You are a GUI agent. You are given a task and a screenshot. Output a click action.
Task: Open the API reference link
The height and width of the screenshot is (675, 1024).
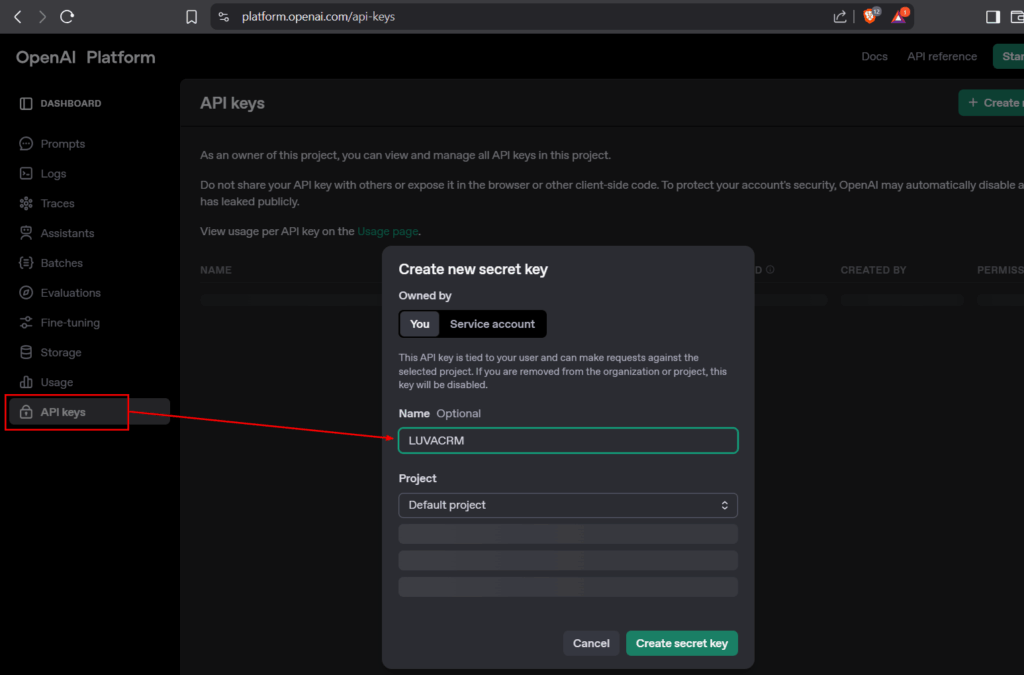coord(942,57)
